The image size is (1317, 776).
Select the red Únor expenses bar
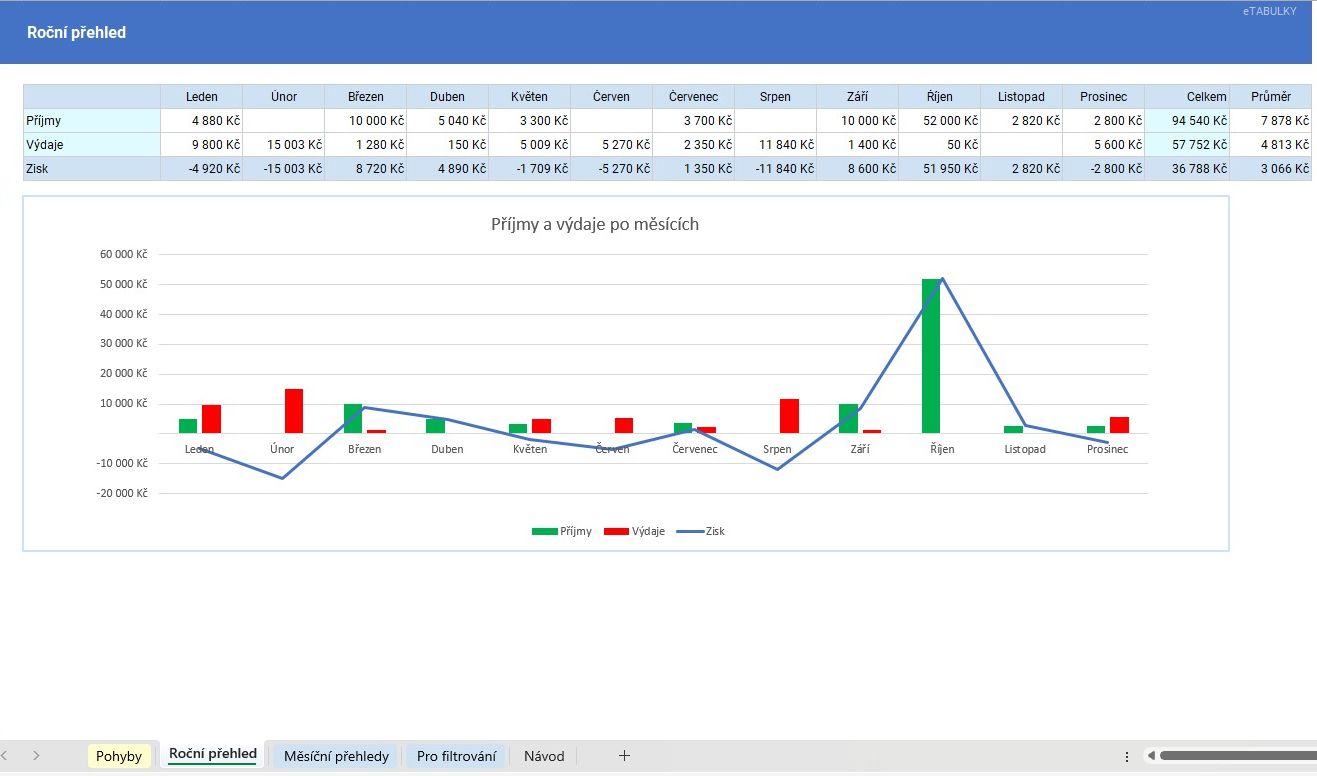click(x=293, y=411)
